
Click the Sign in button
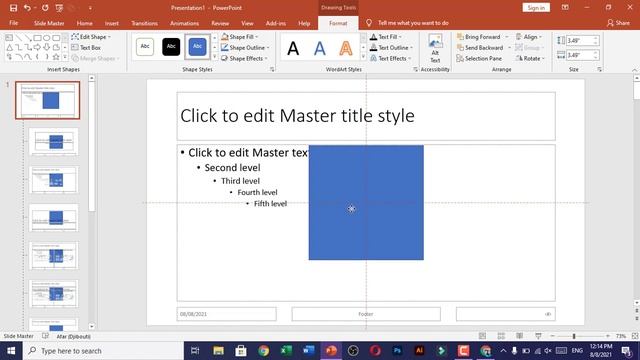(x=536, y=8)
